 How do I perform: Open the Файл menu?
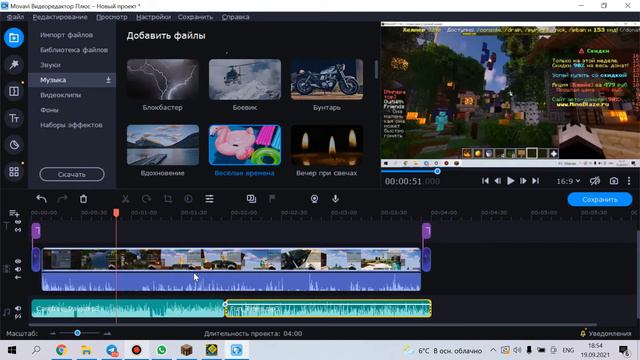coord(15,17)
